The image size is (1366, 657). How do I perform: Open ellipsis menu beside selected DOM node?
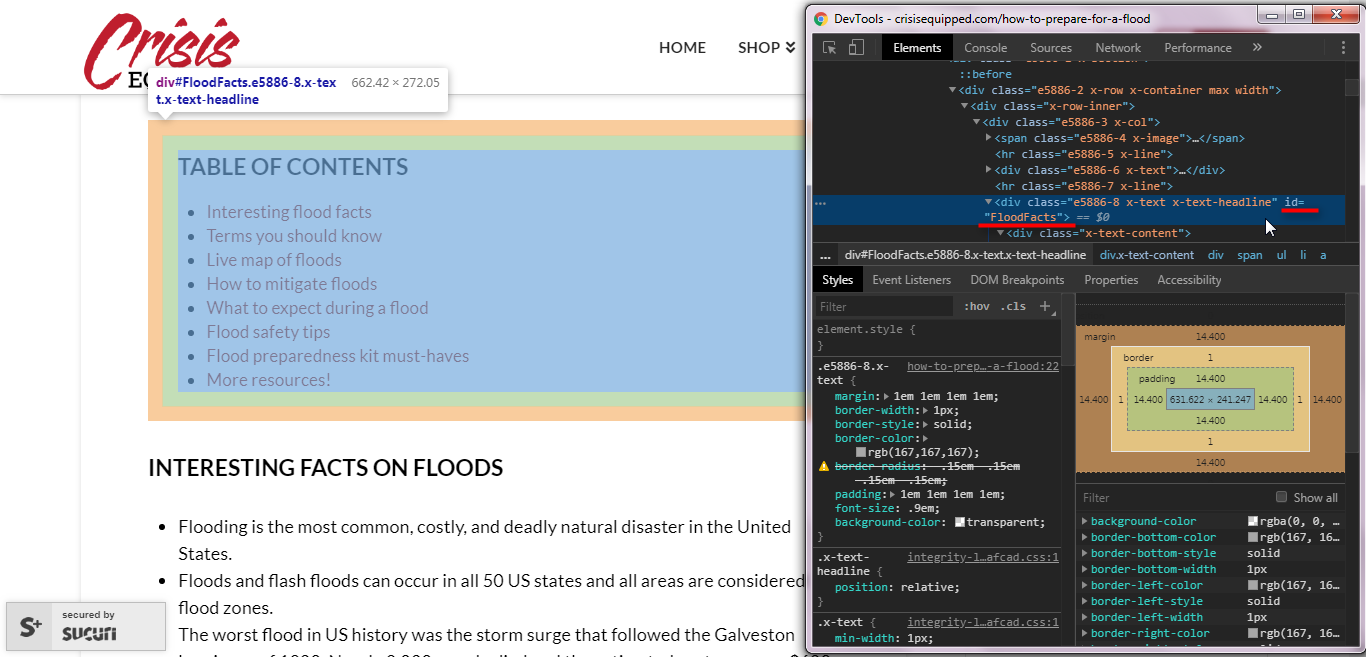[x=821, y=203]
